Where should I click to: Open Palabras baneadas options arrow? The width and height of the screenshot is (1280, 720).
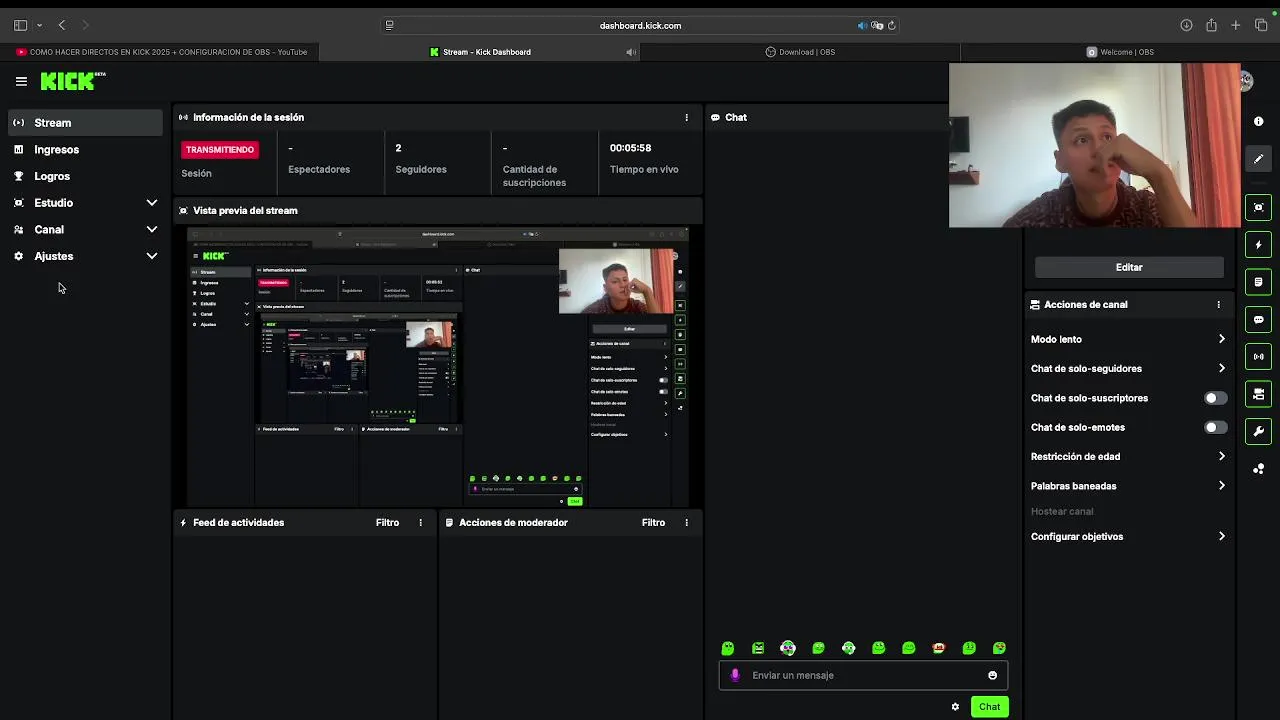coord(1221,486)
